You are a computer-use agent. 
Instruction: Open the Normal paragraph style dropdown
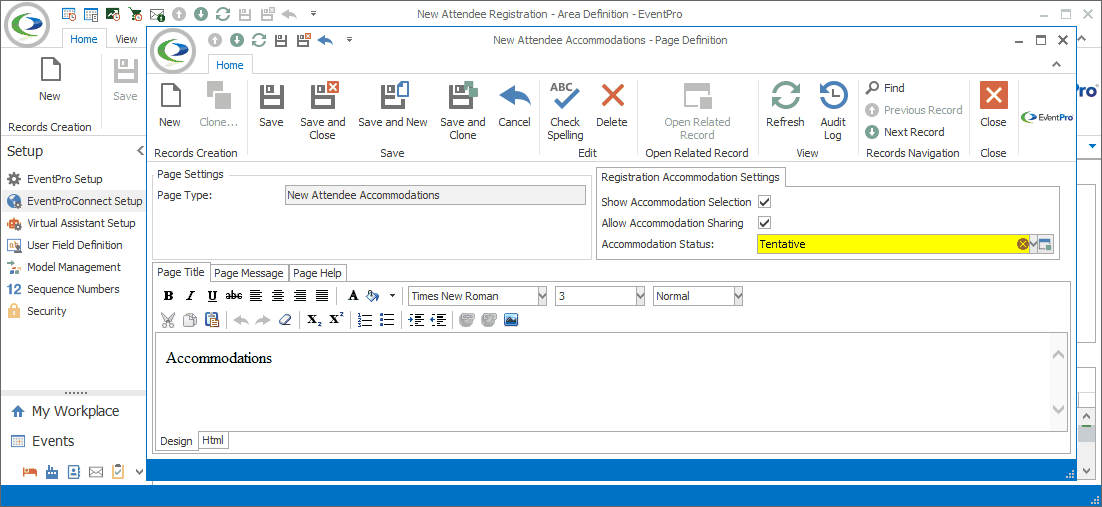(738, 296)
